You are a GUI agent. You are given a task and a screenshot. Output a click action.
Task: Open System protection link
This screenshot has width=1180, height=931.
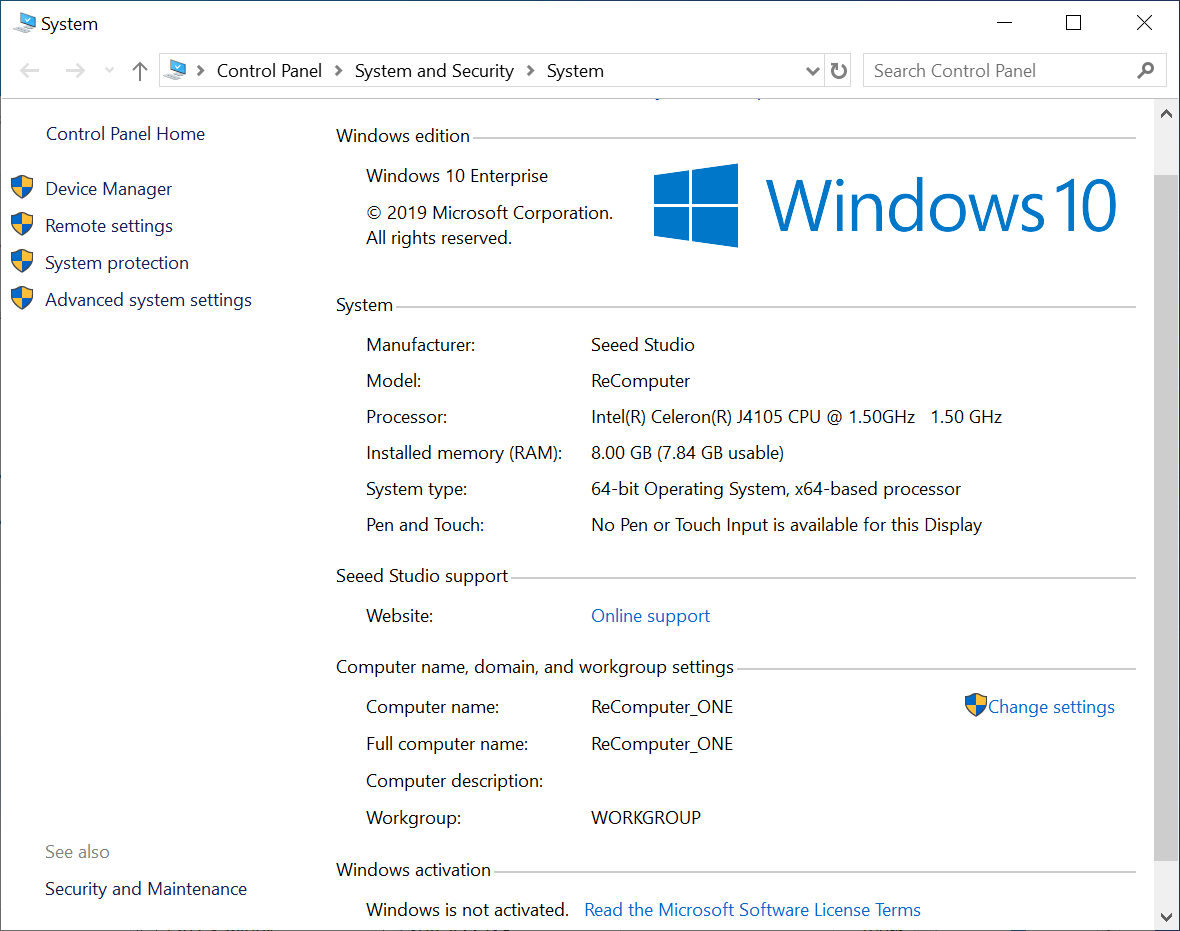tap(117, 263)
